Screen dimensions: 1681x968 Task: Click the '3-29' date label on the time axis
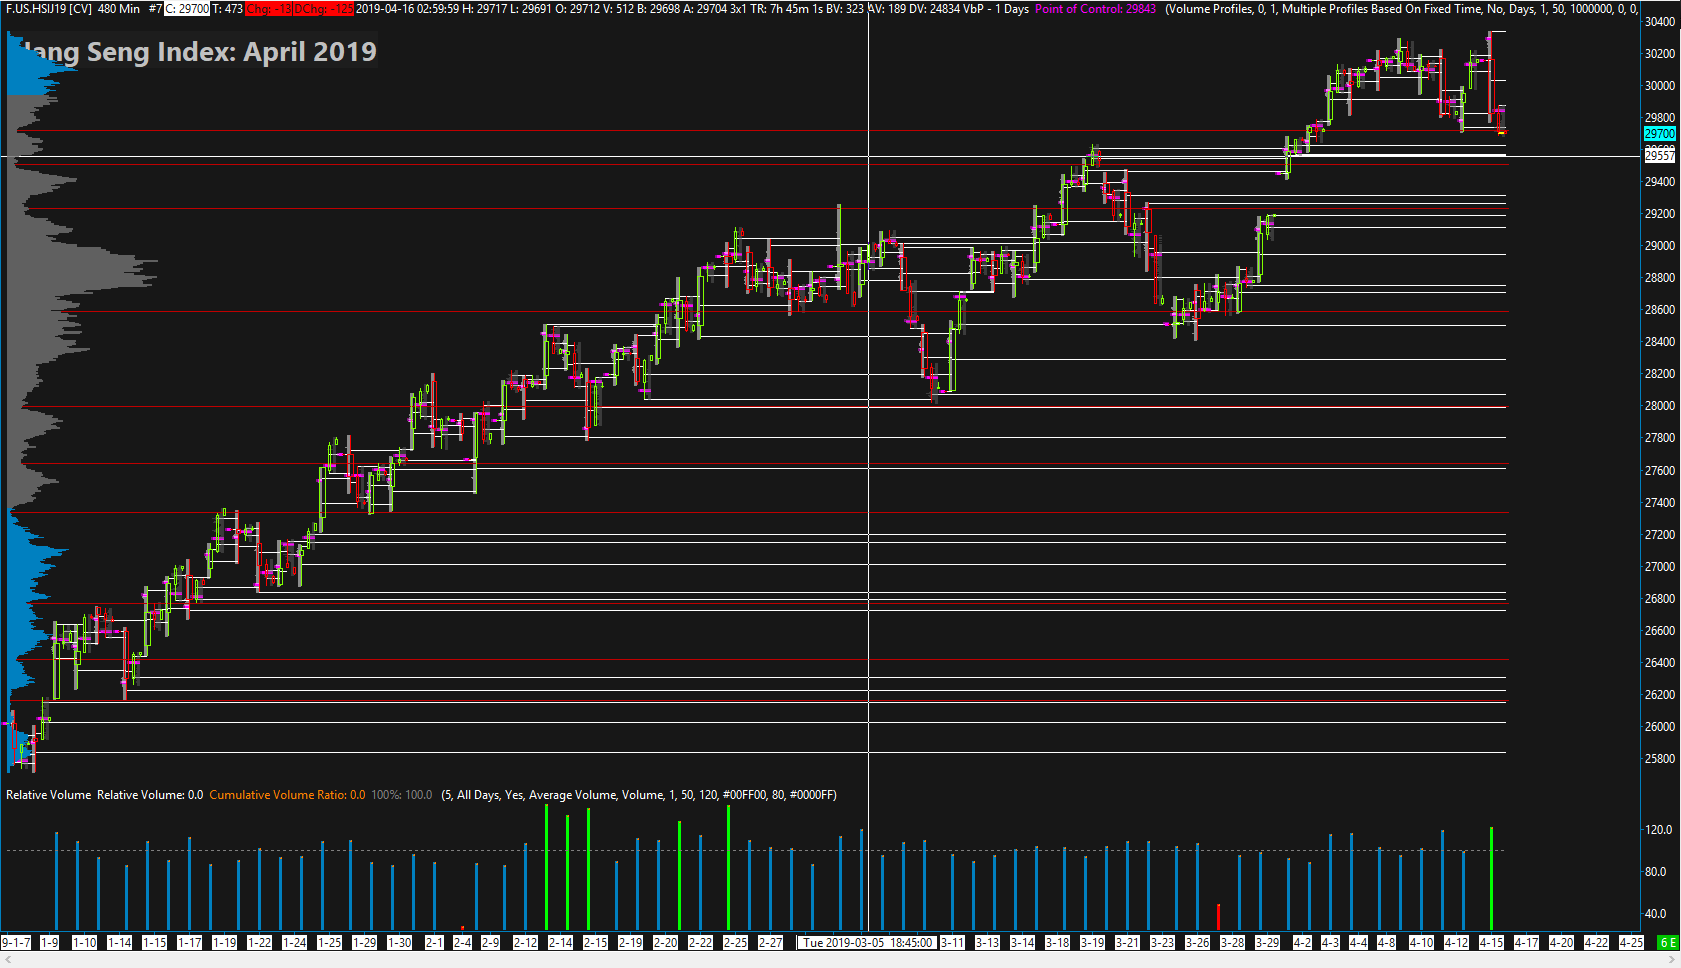click(1267, 942)
